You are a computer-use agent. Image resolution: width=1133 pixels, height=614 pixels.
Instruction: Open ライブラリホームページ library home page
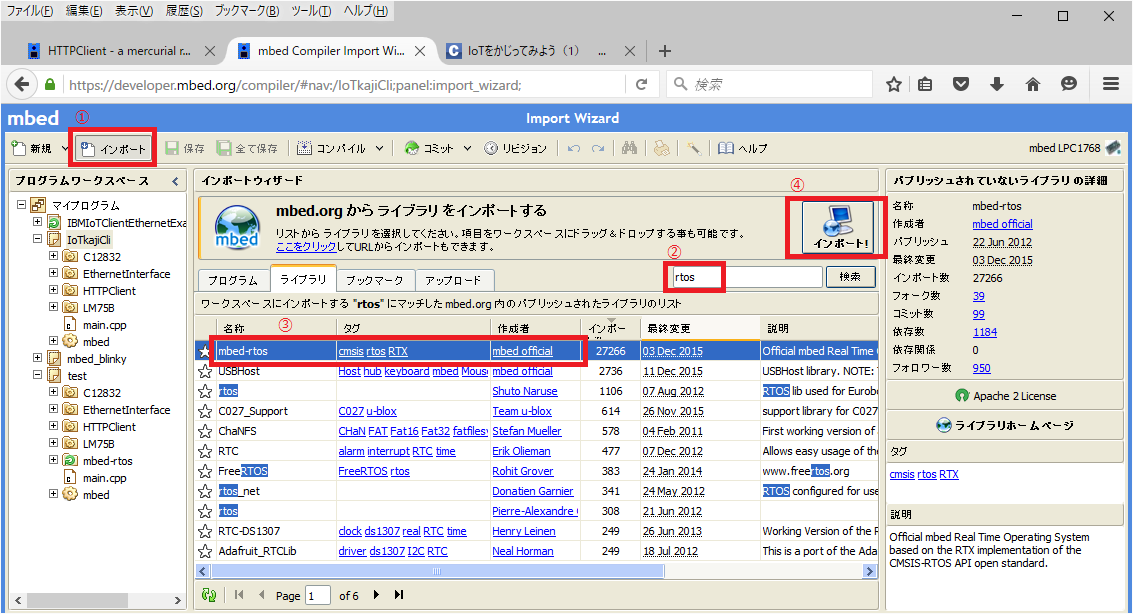[x=1005, y=425]
